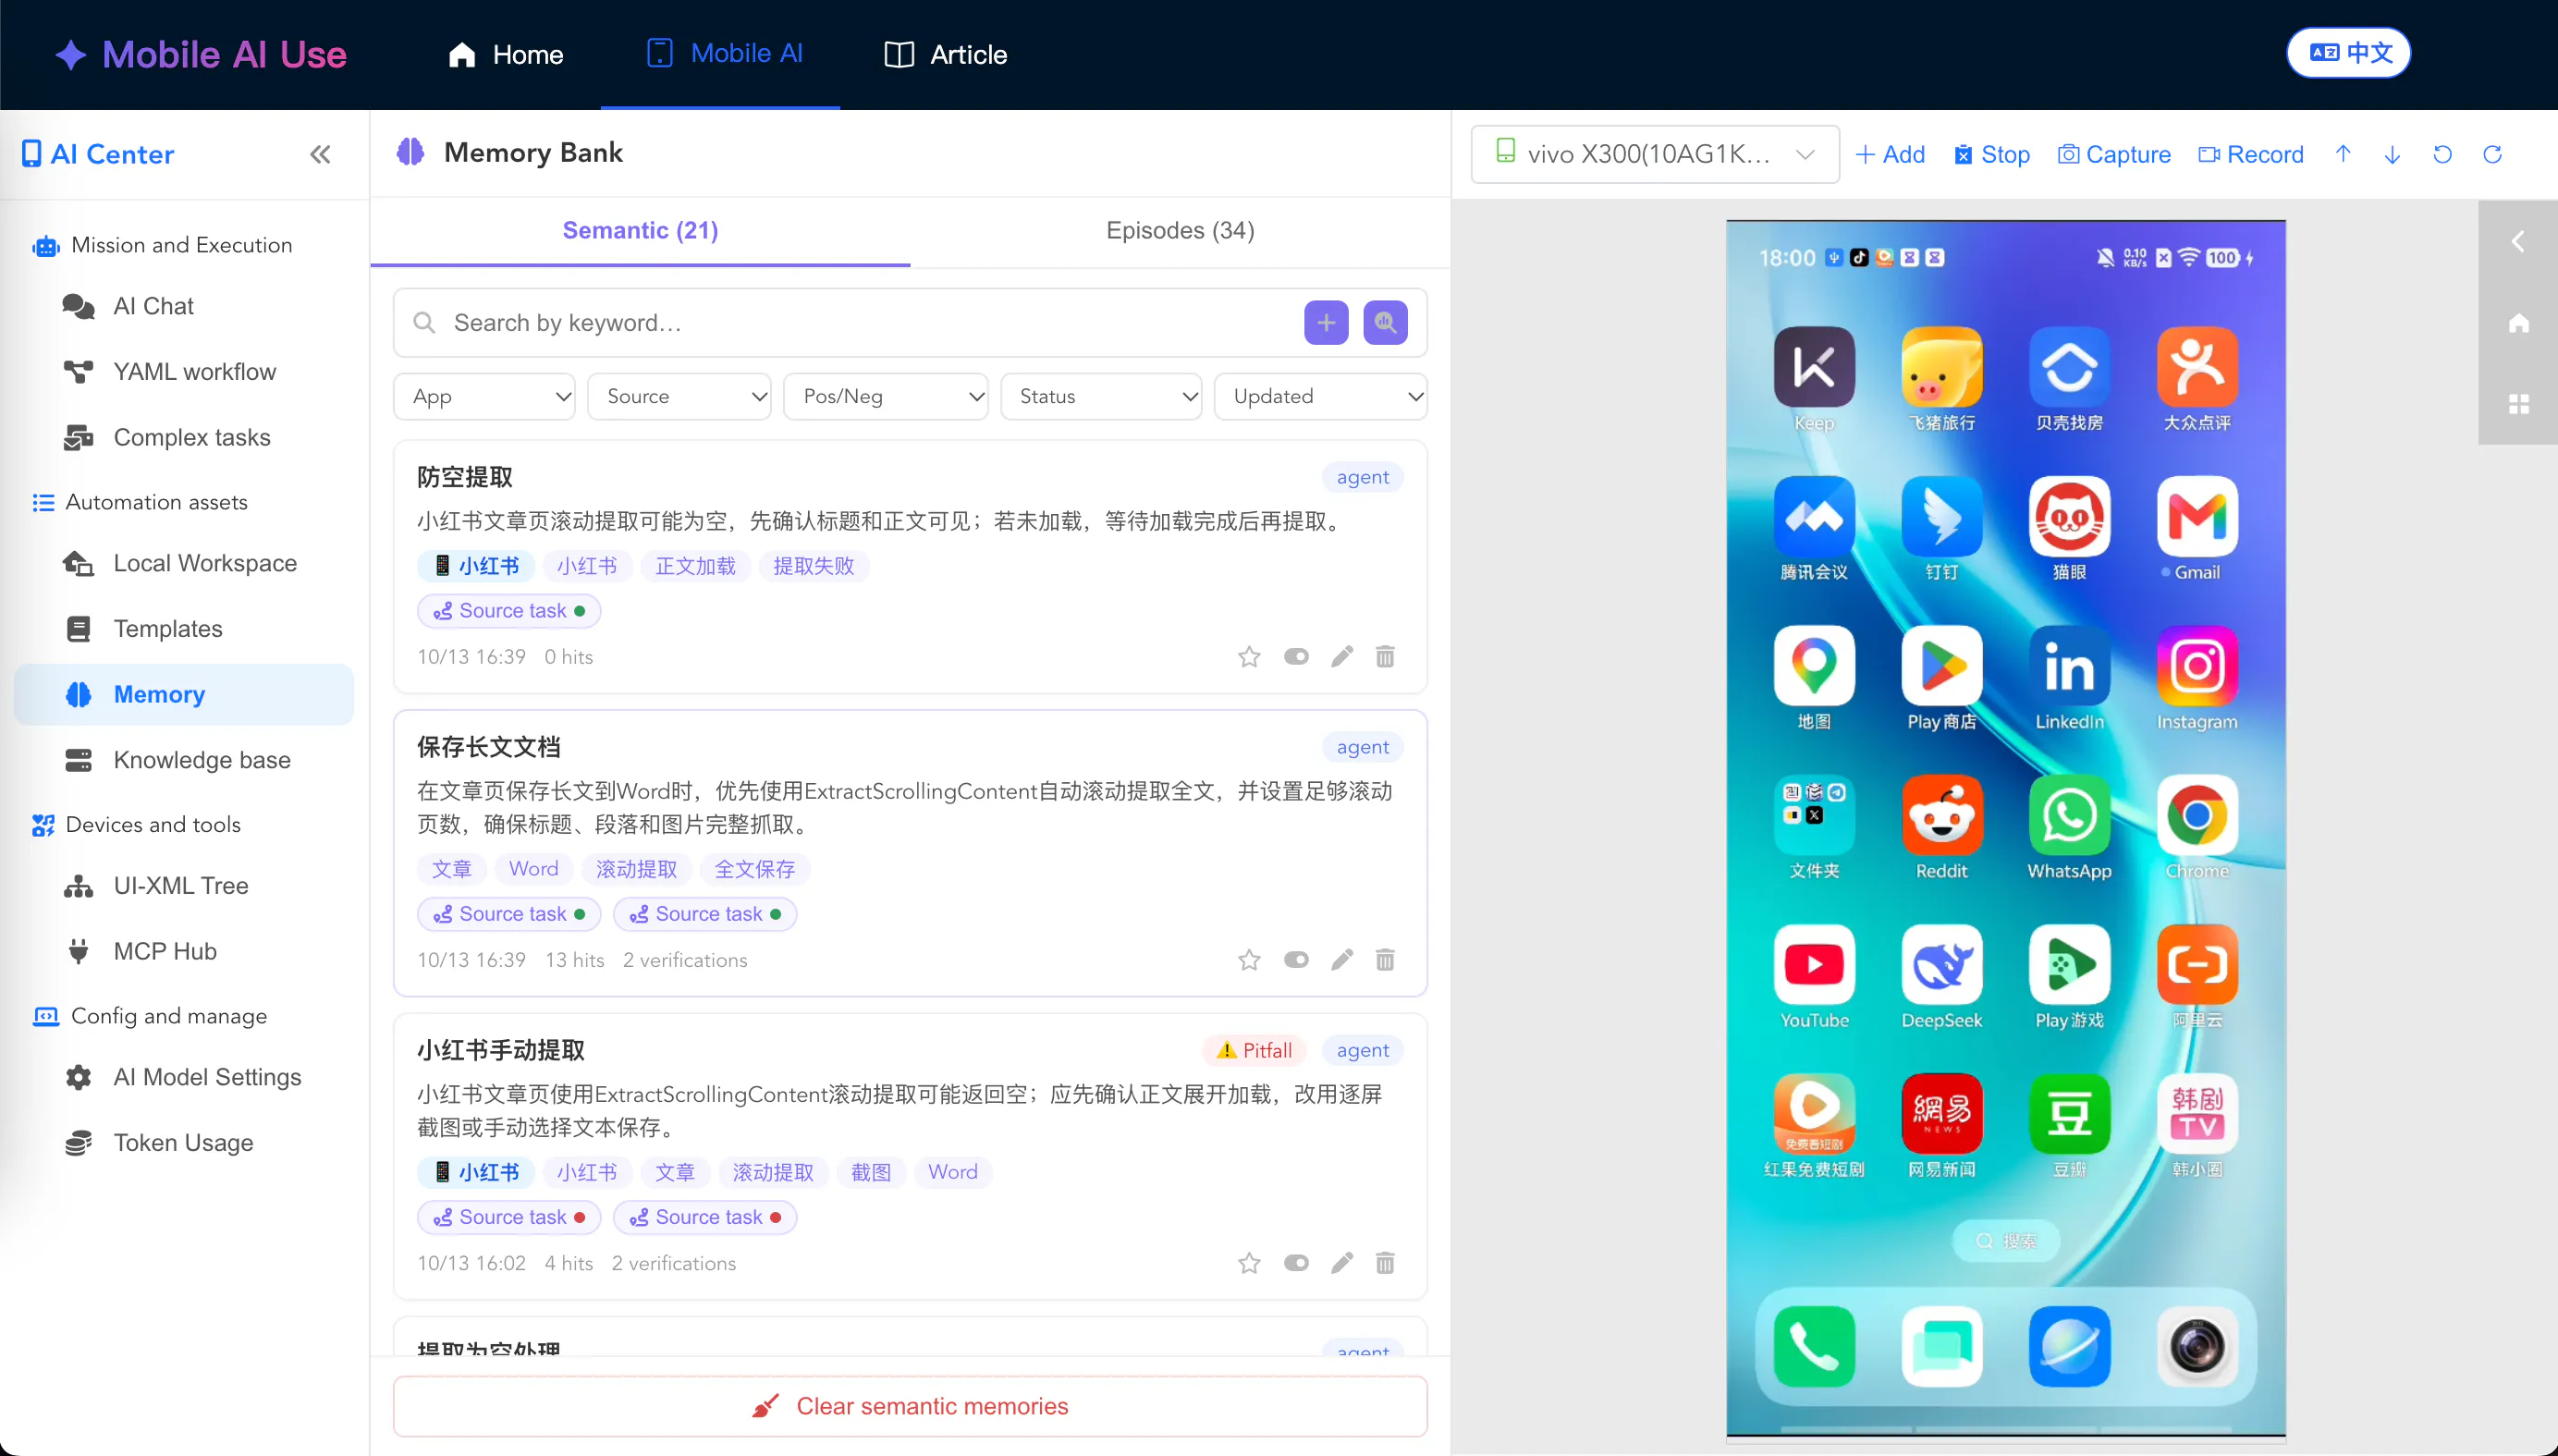Star the 保存长文文档 memory card
Screen dimensions: 2558x1456
tap(1249, 960)
